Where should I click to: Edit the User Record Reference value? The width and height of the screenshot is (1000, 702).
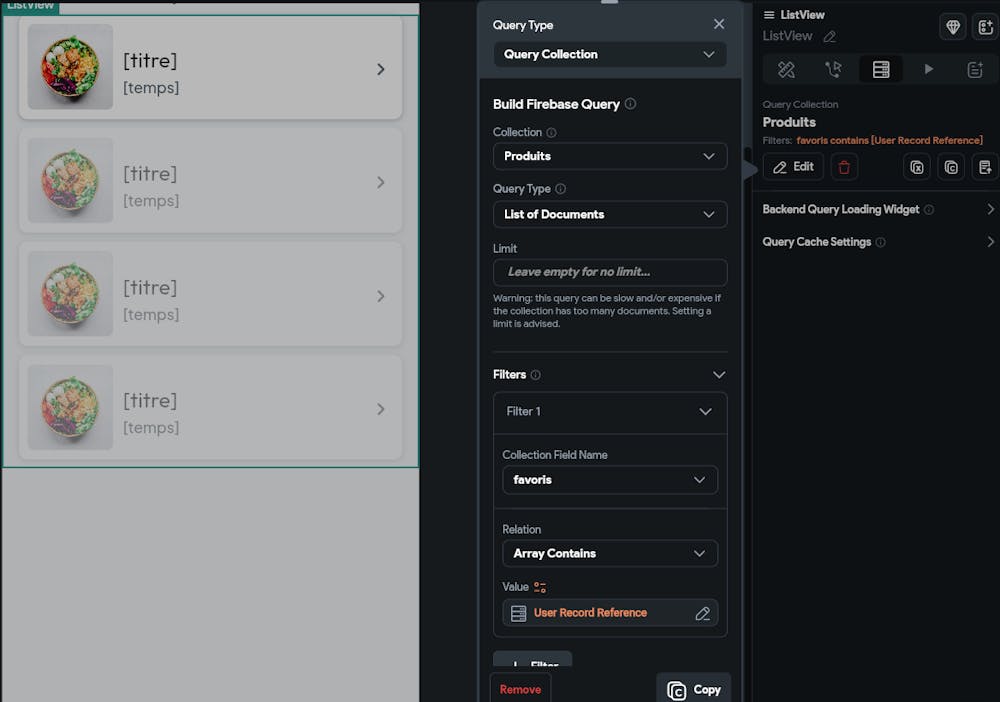click(702, 613)
